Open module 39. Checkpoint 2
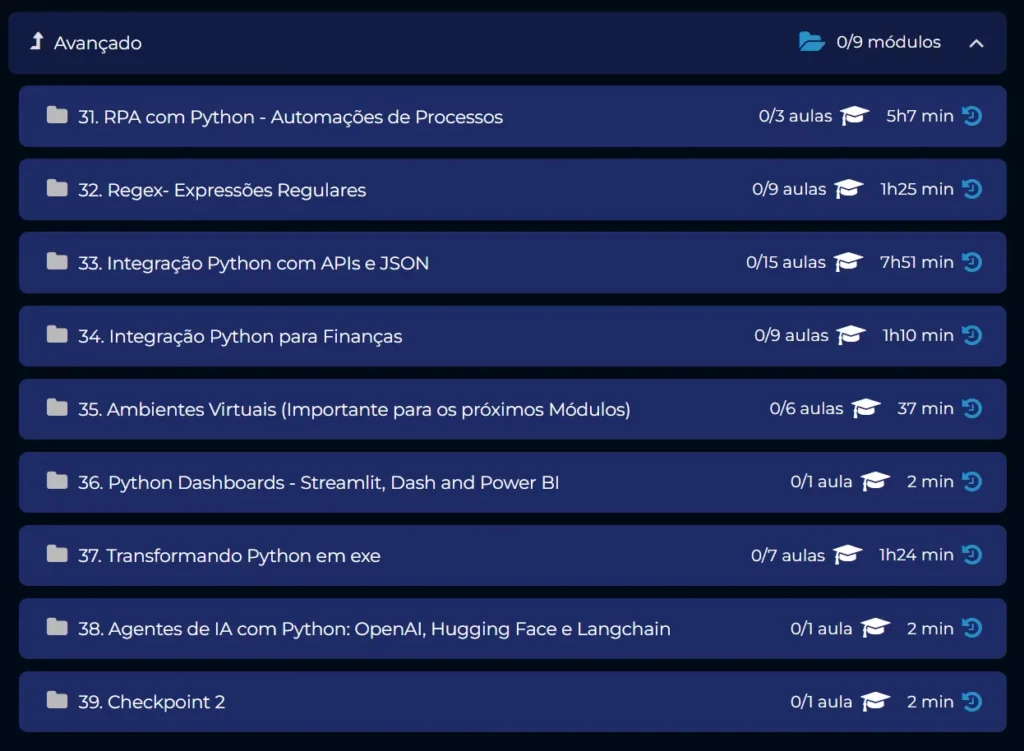The width and height of the screenshot is (1024, 751). (x=512, y=701)
